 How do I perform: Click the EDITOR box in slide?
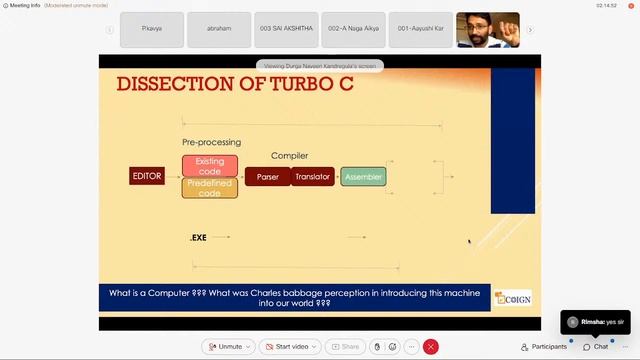(147, 176)
